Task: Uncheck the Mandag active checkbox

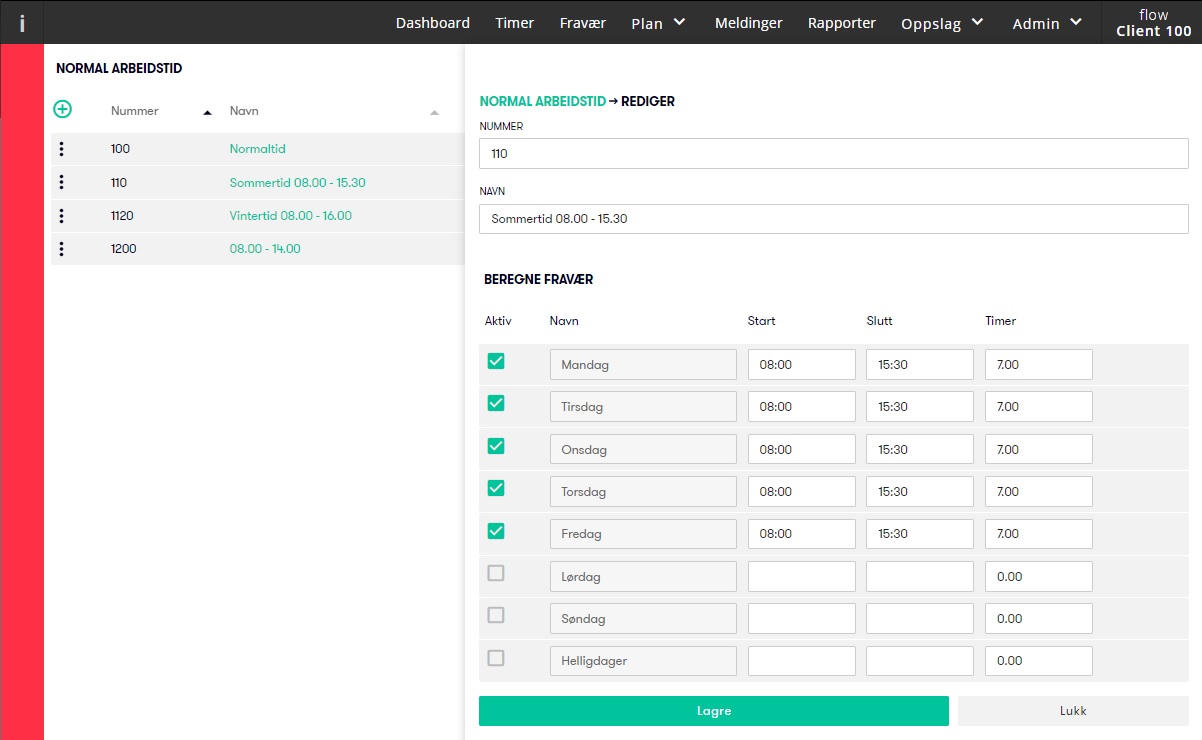Action: pos(496,361)
